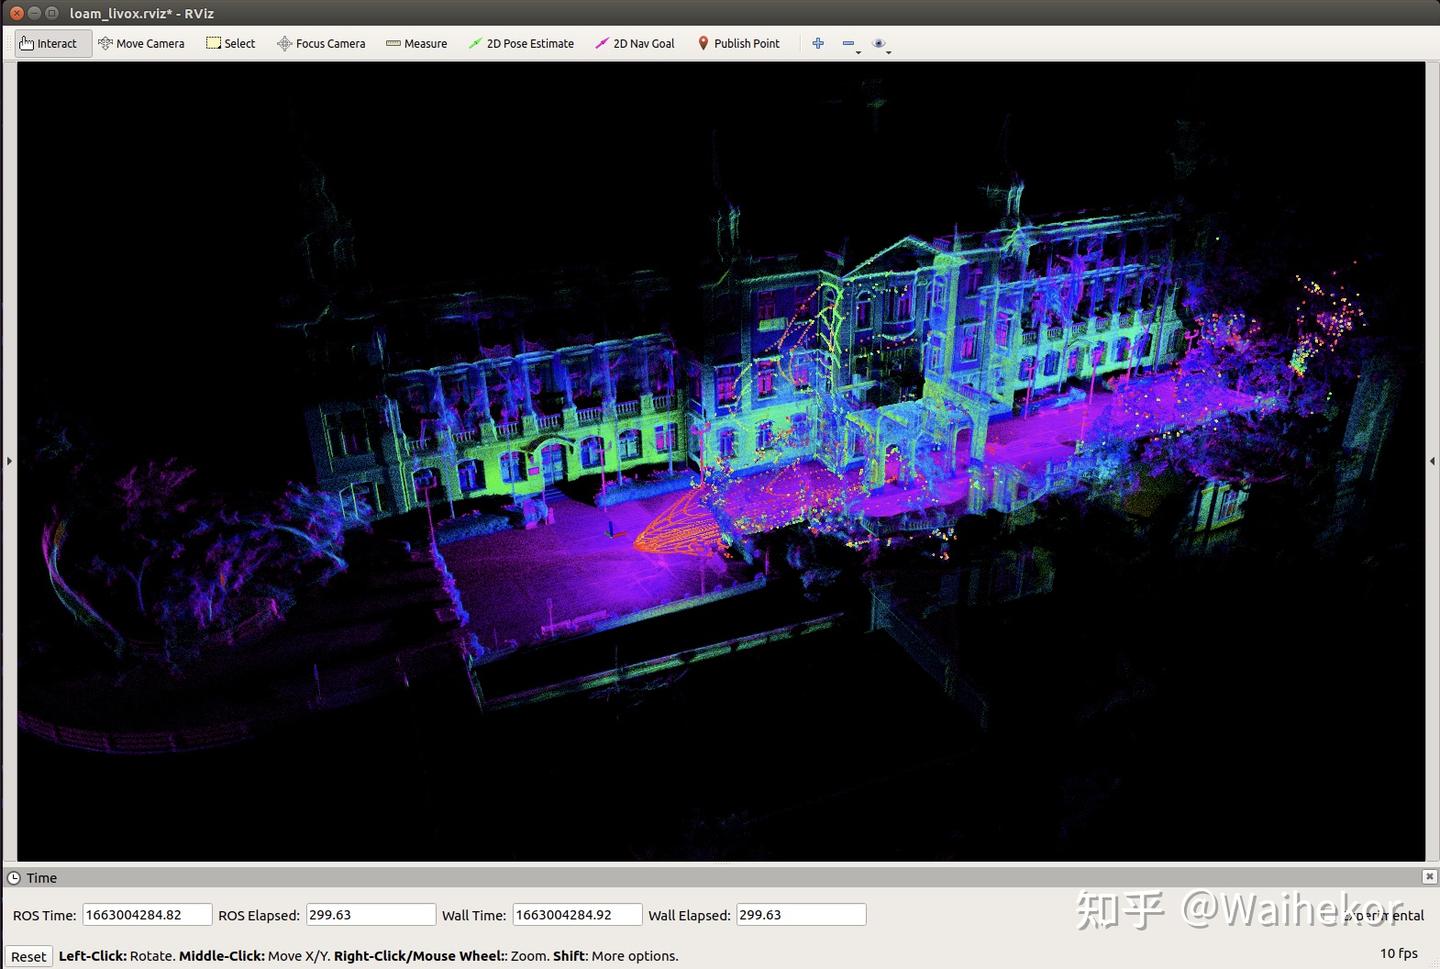Select the 2D Nav Goal tool
This screenshot has height=969, width=1440.
click(x=635, y=43)
